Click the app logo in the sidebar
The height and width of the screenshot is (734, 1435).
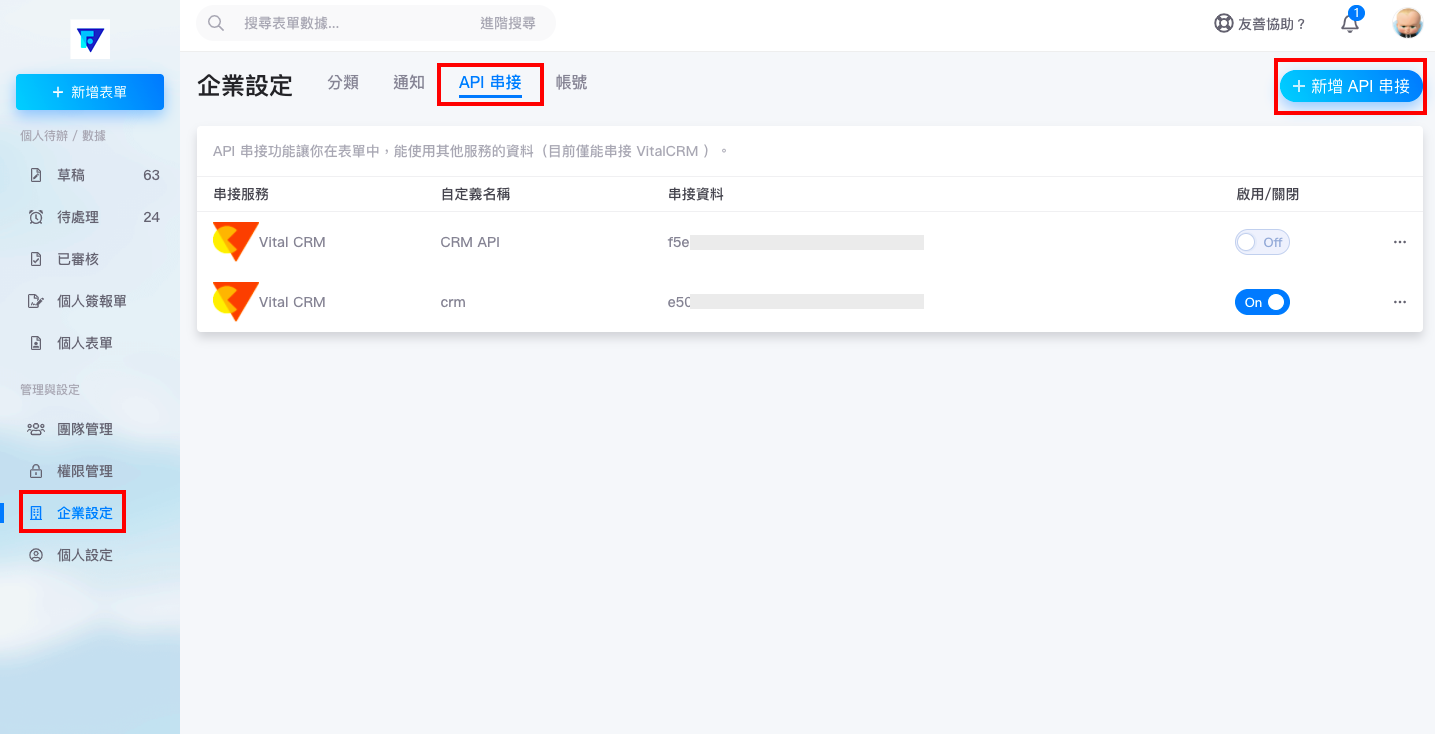point(90,39)
